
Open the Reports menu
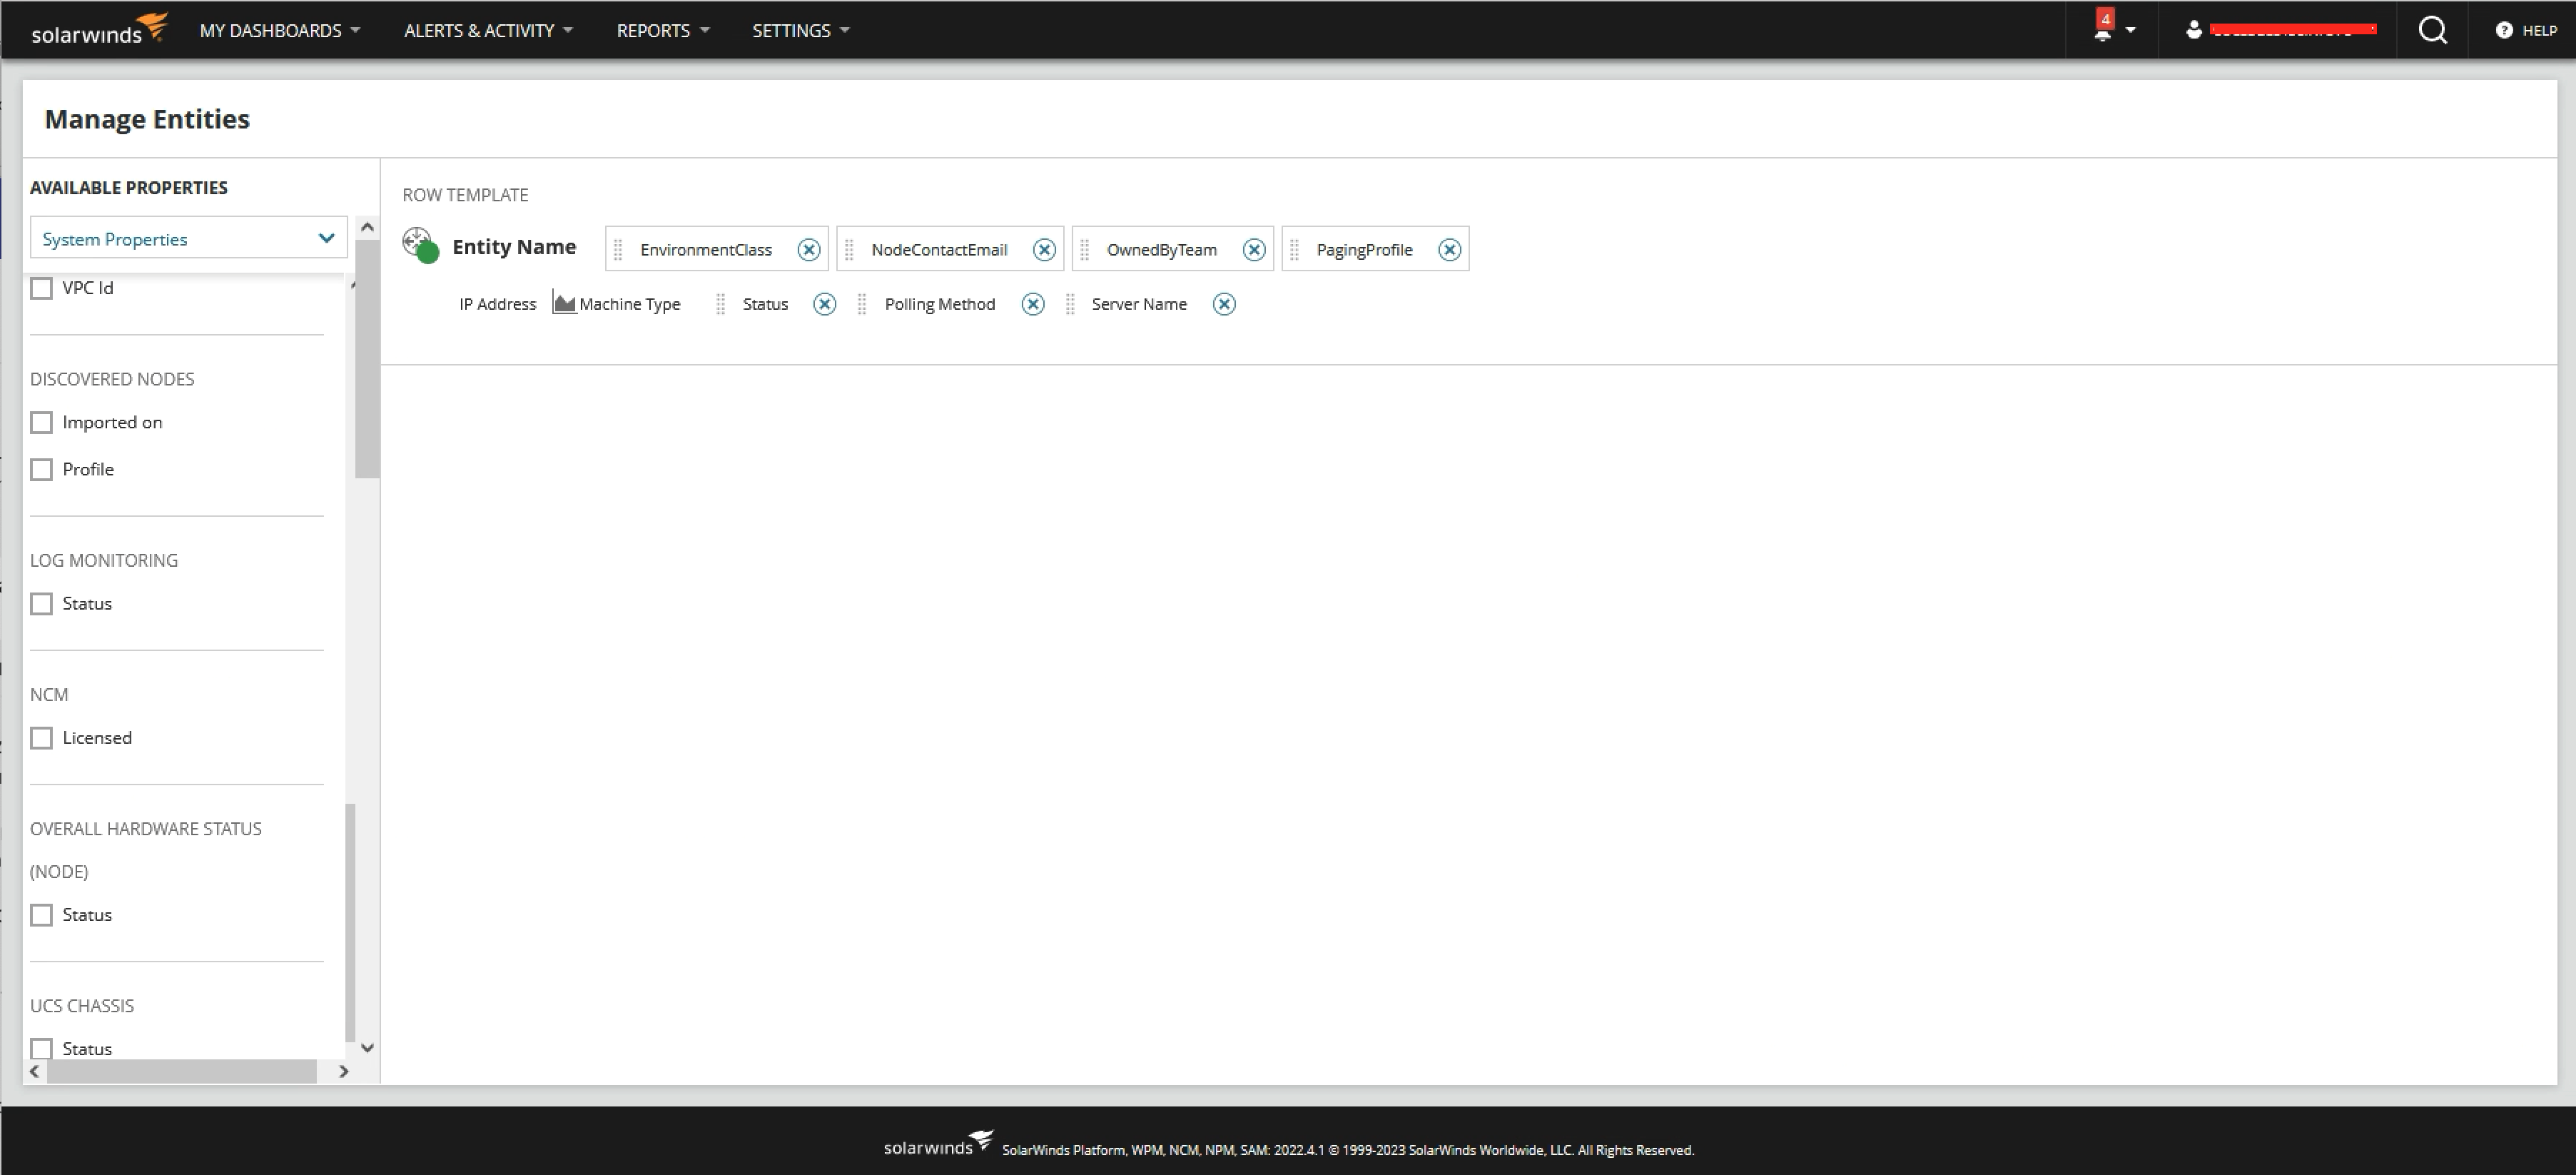[x=662, y=30]
